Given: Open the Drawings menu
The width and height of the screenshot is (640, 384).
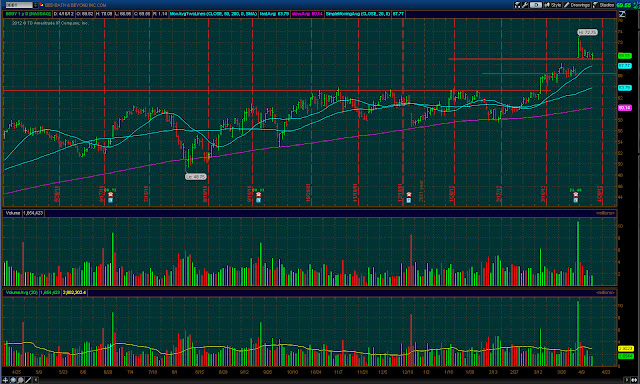Looking at the screenshot, I should (577, 5).
